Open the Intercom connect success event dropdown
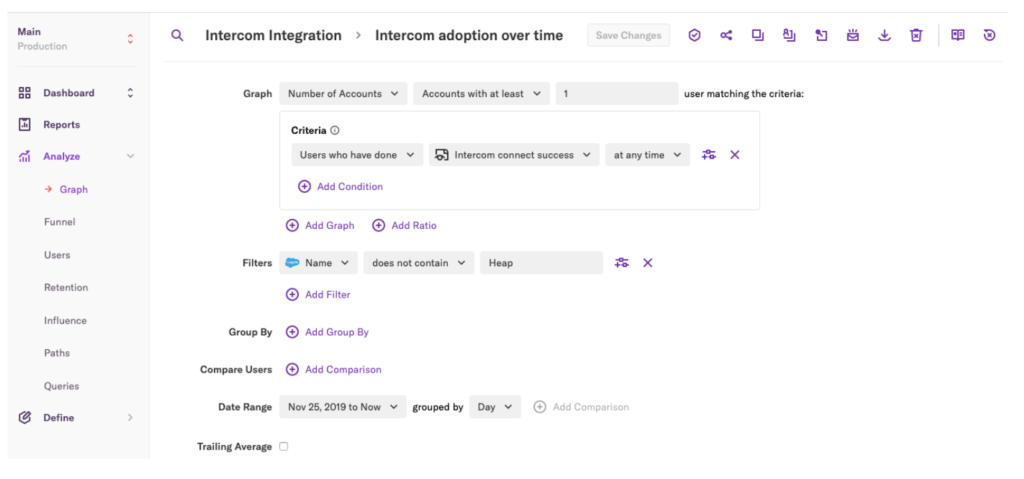The width and height of the screenshot is (1024, 479). coord(514,155)
